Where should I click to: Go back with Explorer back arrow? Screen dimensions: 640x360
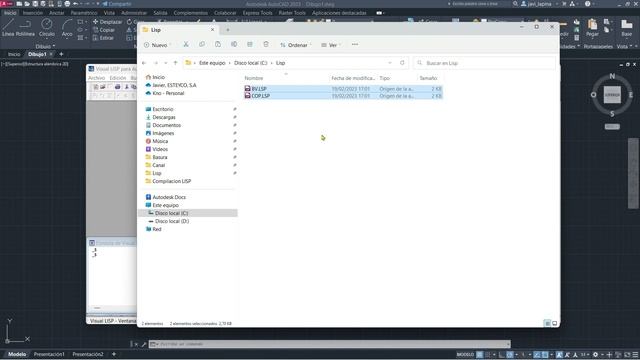pyautogui.click(x=144, y=63)
